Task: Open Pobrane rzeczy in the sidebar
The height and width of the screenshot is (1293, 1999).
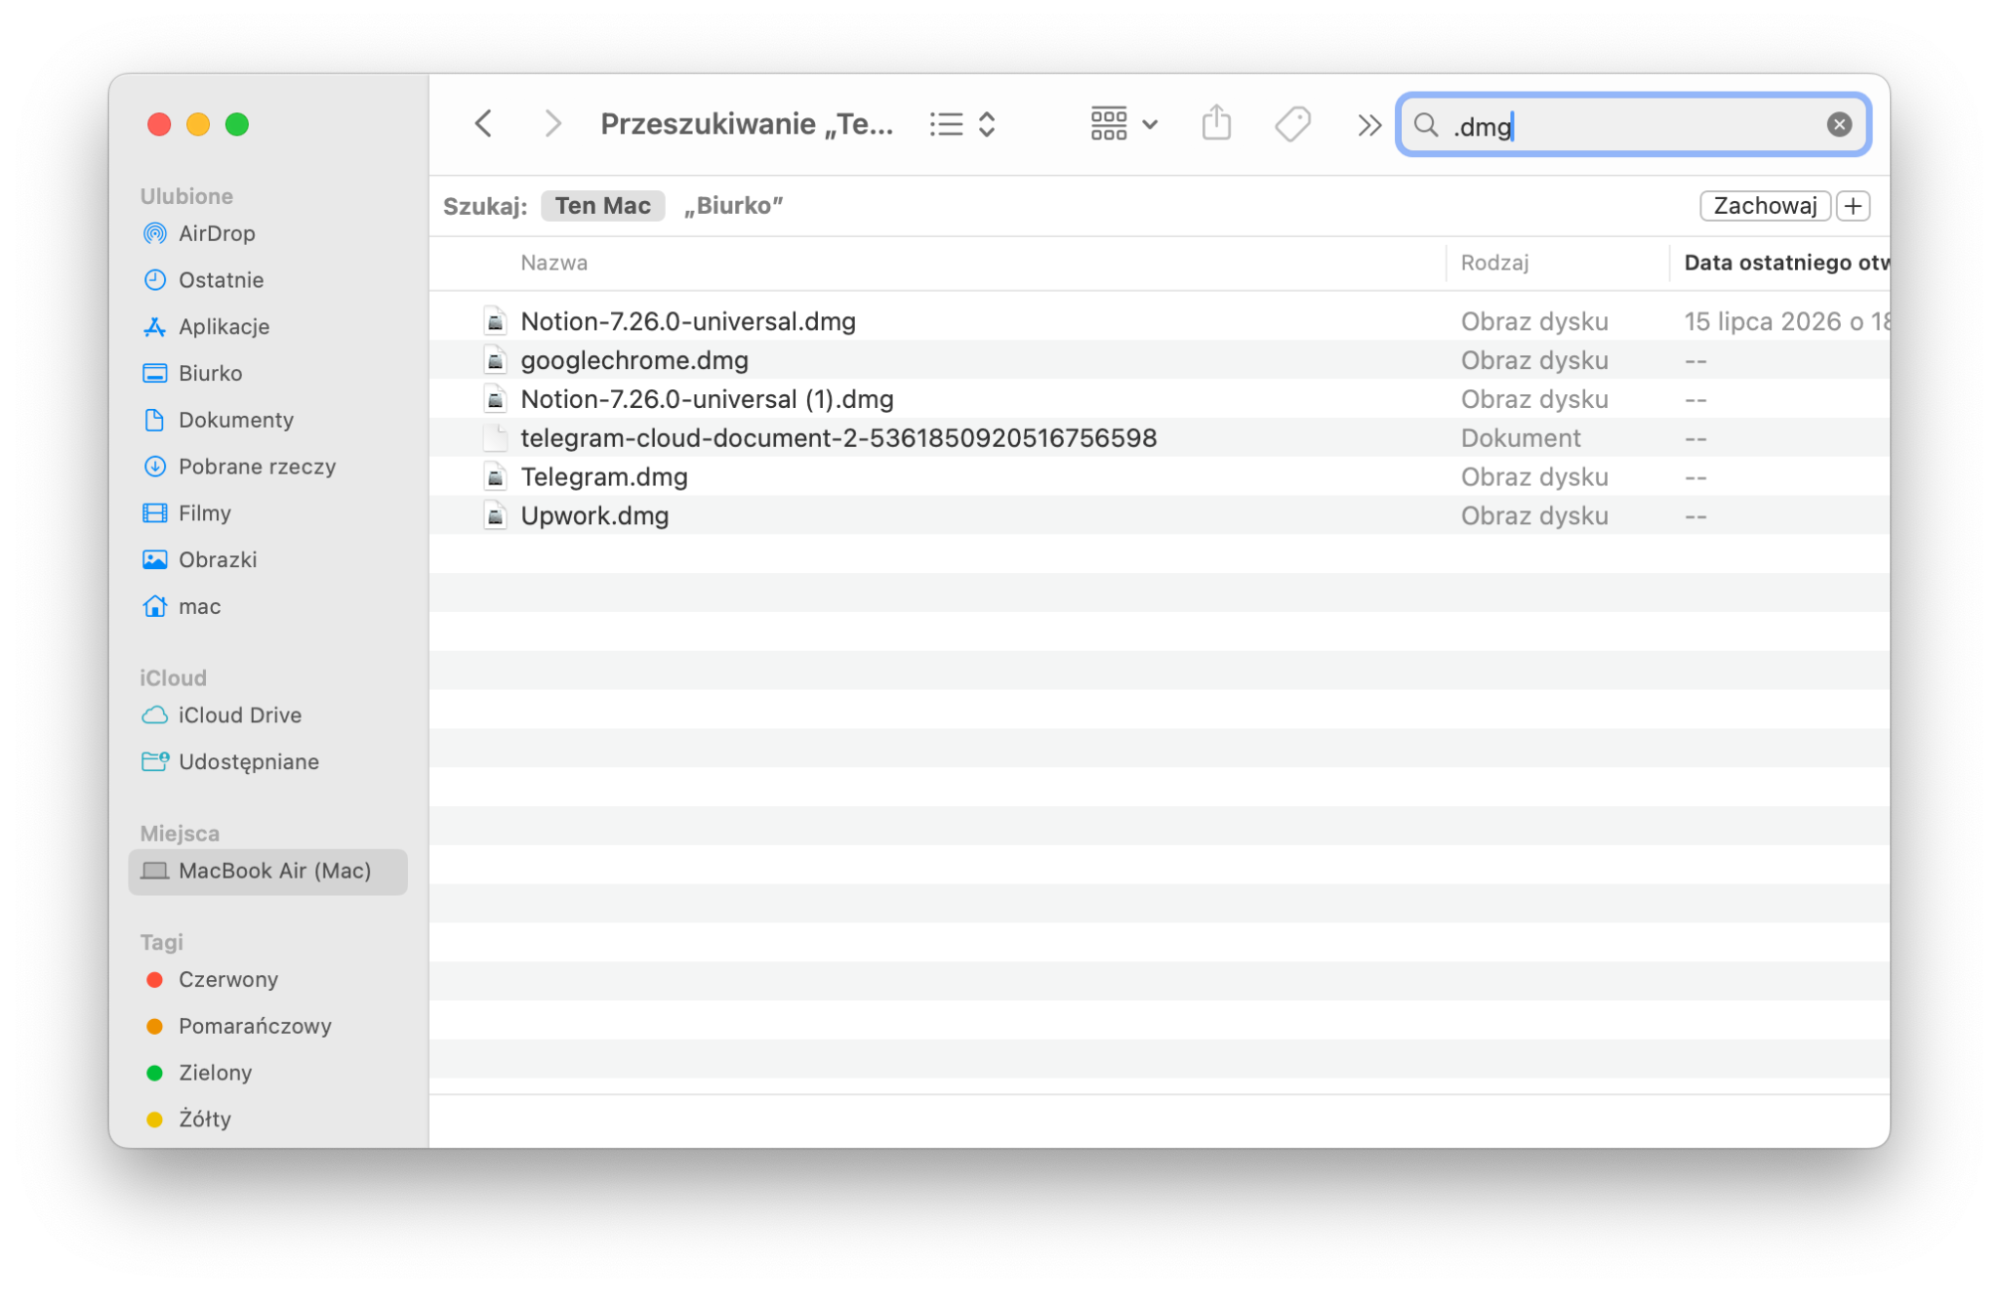Action: (x=238, y=467)
